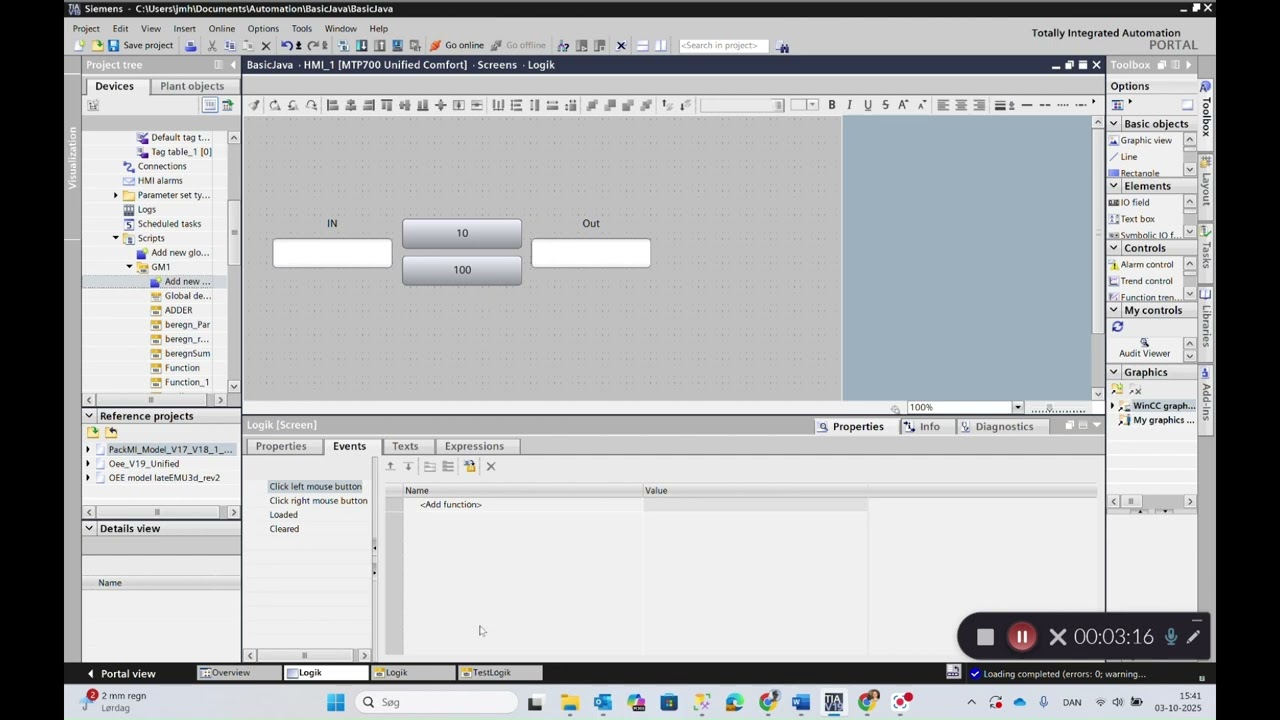
Task: Click the Delete X icon beside paste
Action: coord(266,45)
